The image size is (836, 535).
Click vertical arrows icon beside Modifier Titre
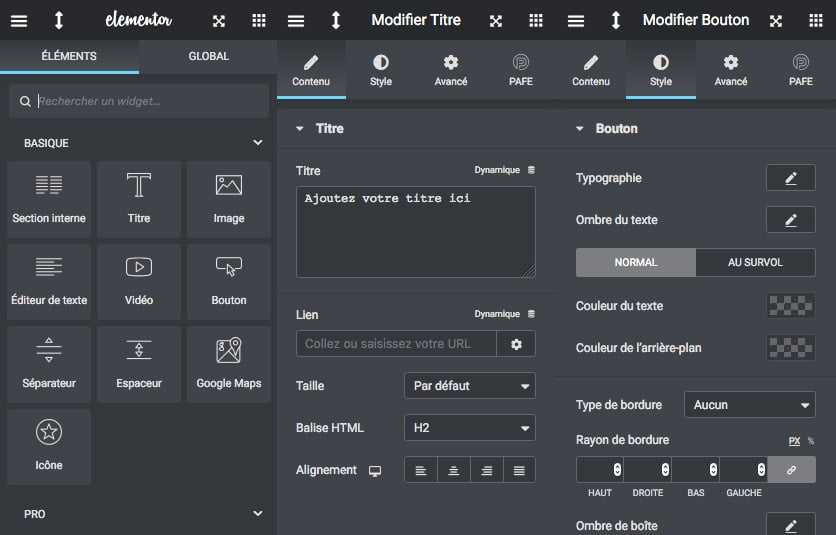336,20
